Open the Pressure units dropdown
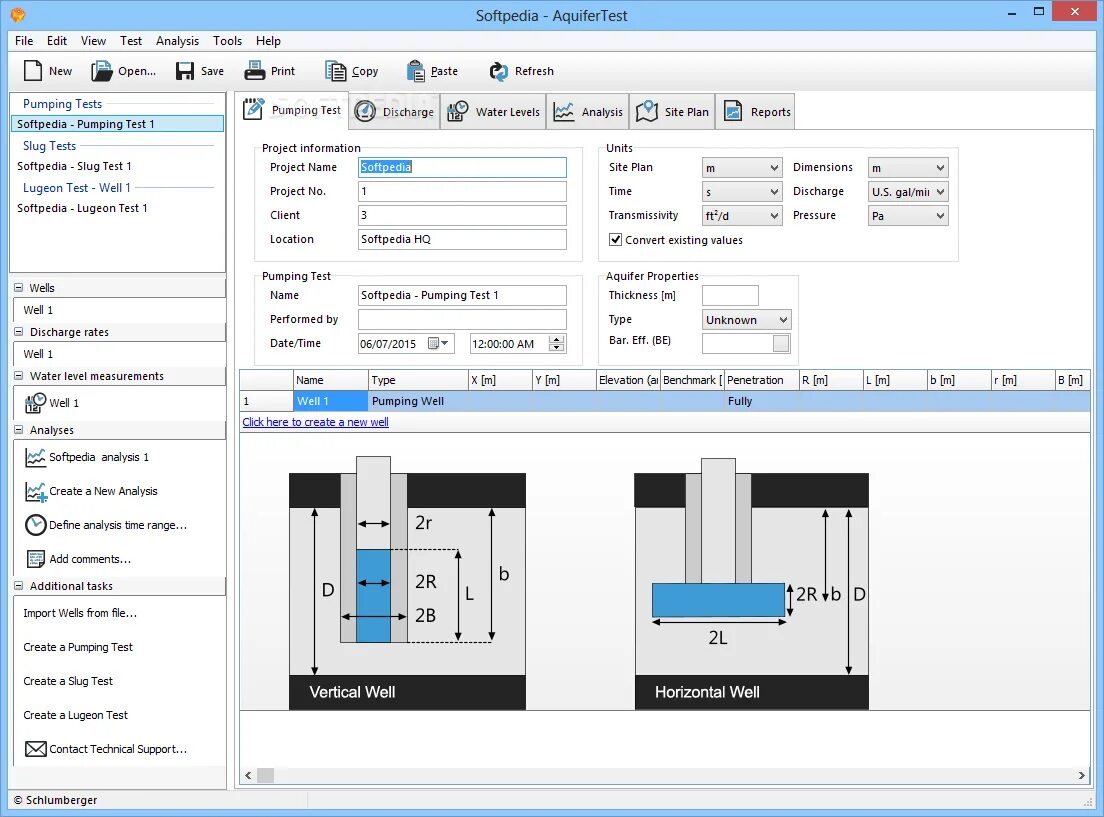The image size is (1104, 817). (908, 216)
